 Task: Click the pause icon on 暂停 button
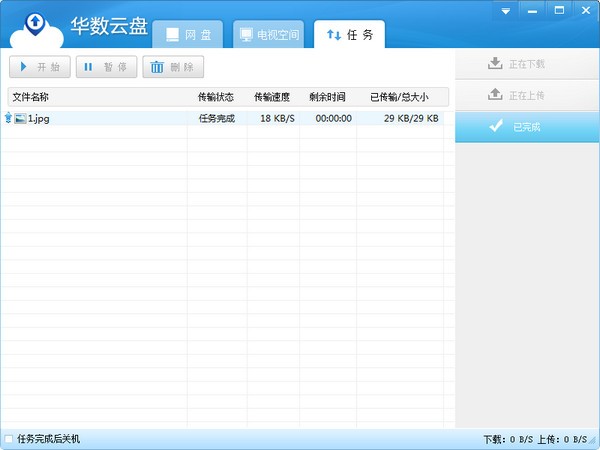[x=88, y=67]
